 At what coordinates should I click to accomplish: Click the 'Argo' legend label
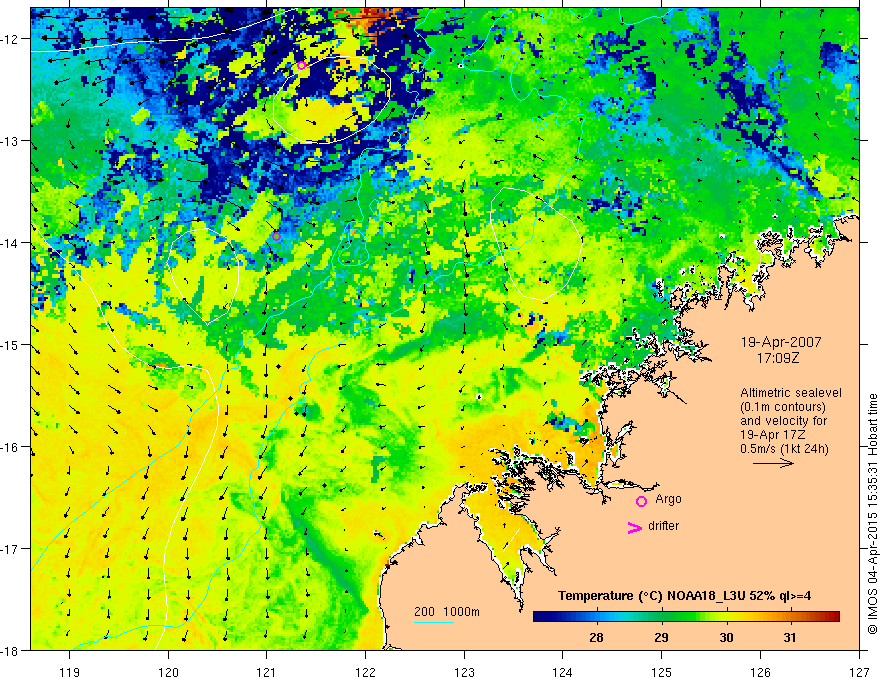click(x=668, y=499)
